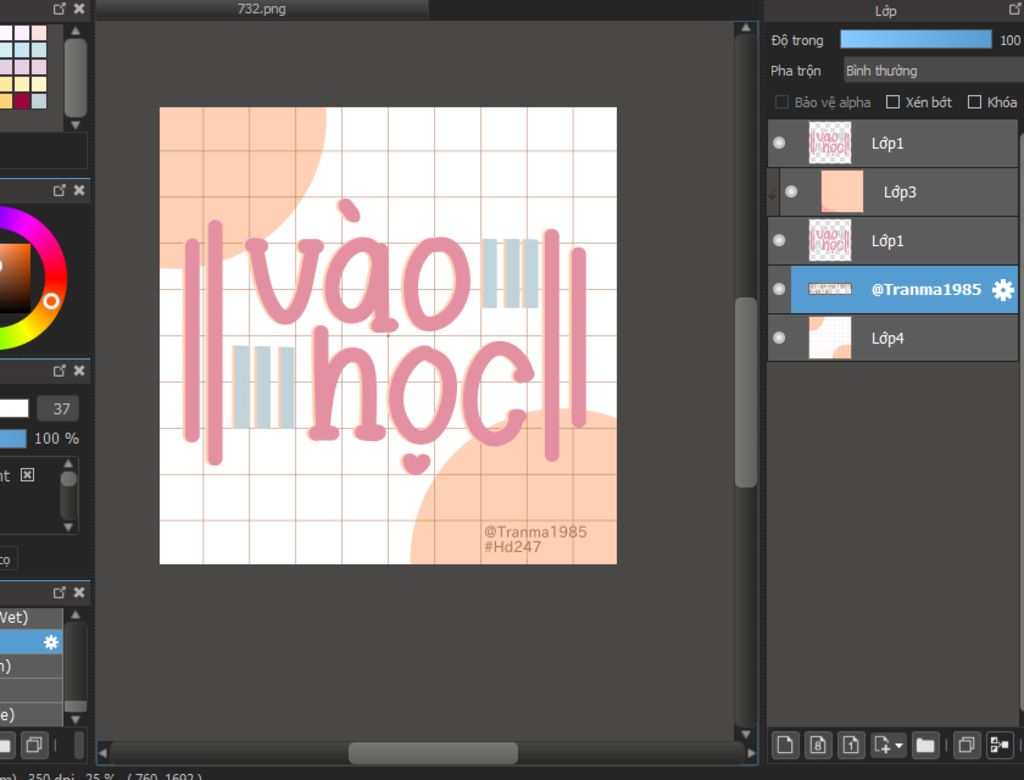Pick the crimson red palette swatch
1024x780 pixels.
click(x=22, y=101)
